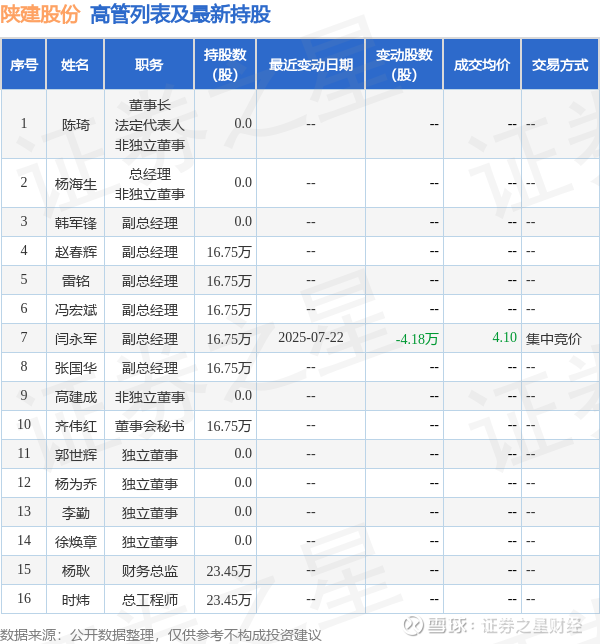Select the name 雷铭
The image size is (600, 644).
tap(76, 281)
